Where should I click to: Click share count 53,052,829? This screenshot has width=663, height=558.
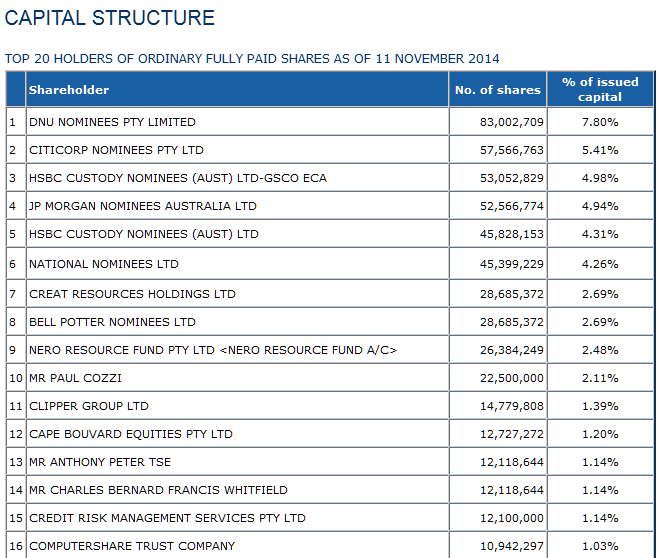pyautogui.click(x=512, y=178)
